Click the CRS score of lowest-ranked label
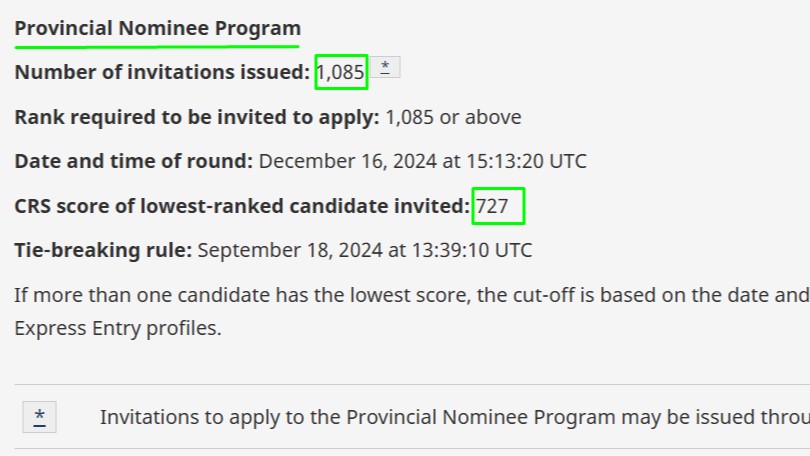 pos(242,206)
